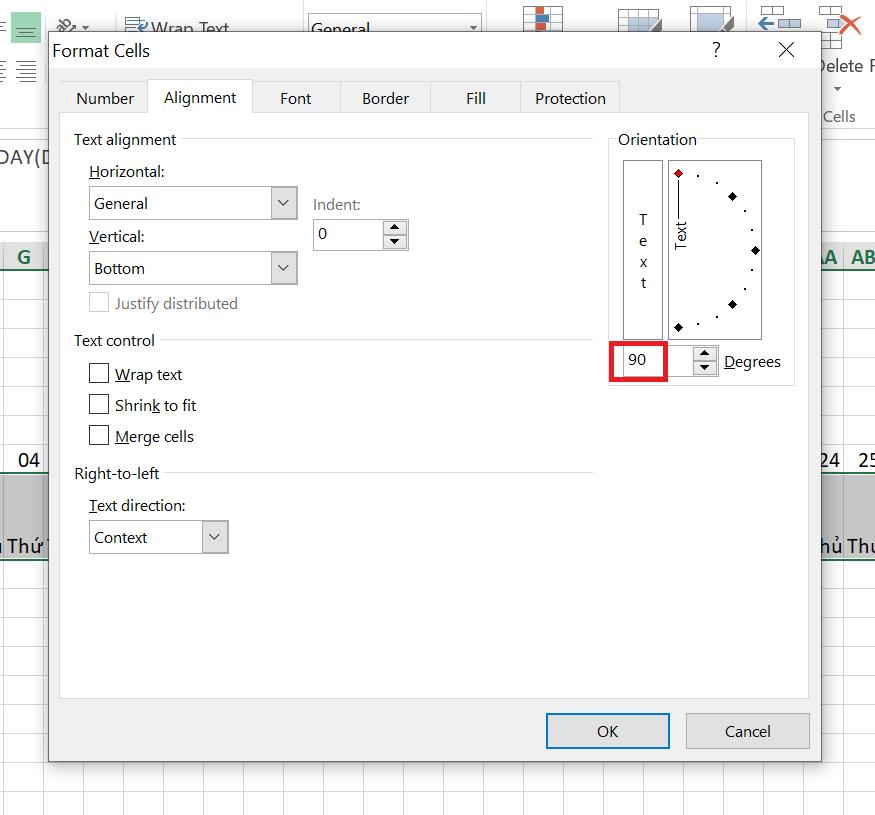Click the Cell Styles icon
Viewport: 875px width, 815px height.
(x=711, y=20)
